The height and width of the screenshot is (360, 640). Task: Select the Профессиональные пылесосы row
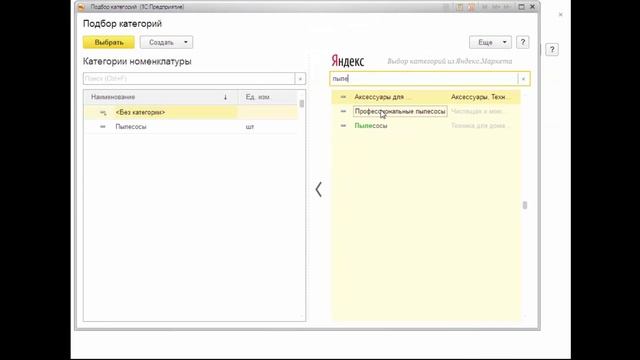pyautogui.click(x=426, y=111)
